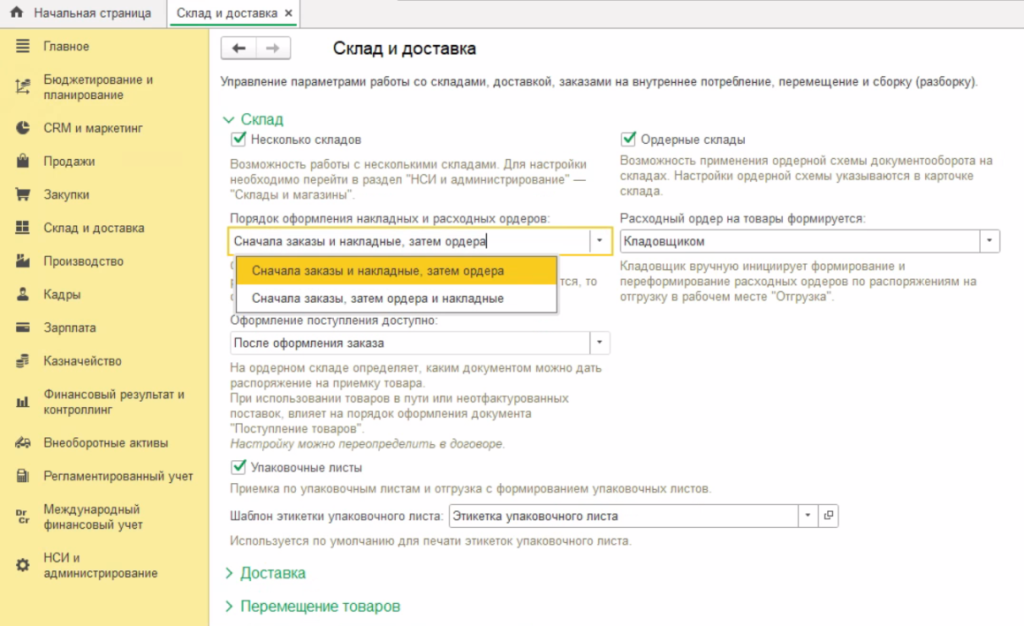Toggle the Ордерные склады checkbox
Screen dimensions: 1024x626
(x=628, y=140)
